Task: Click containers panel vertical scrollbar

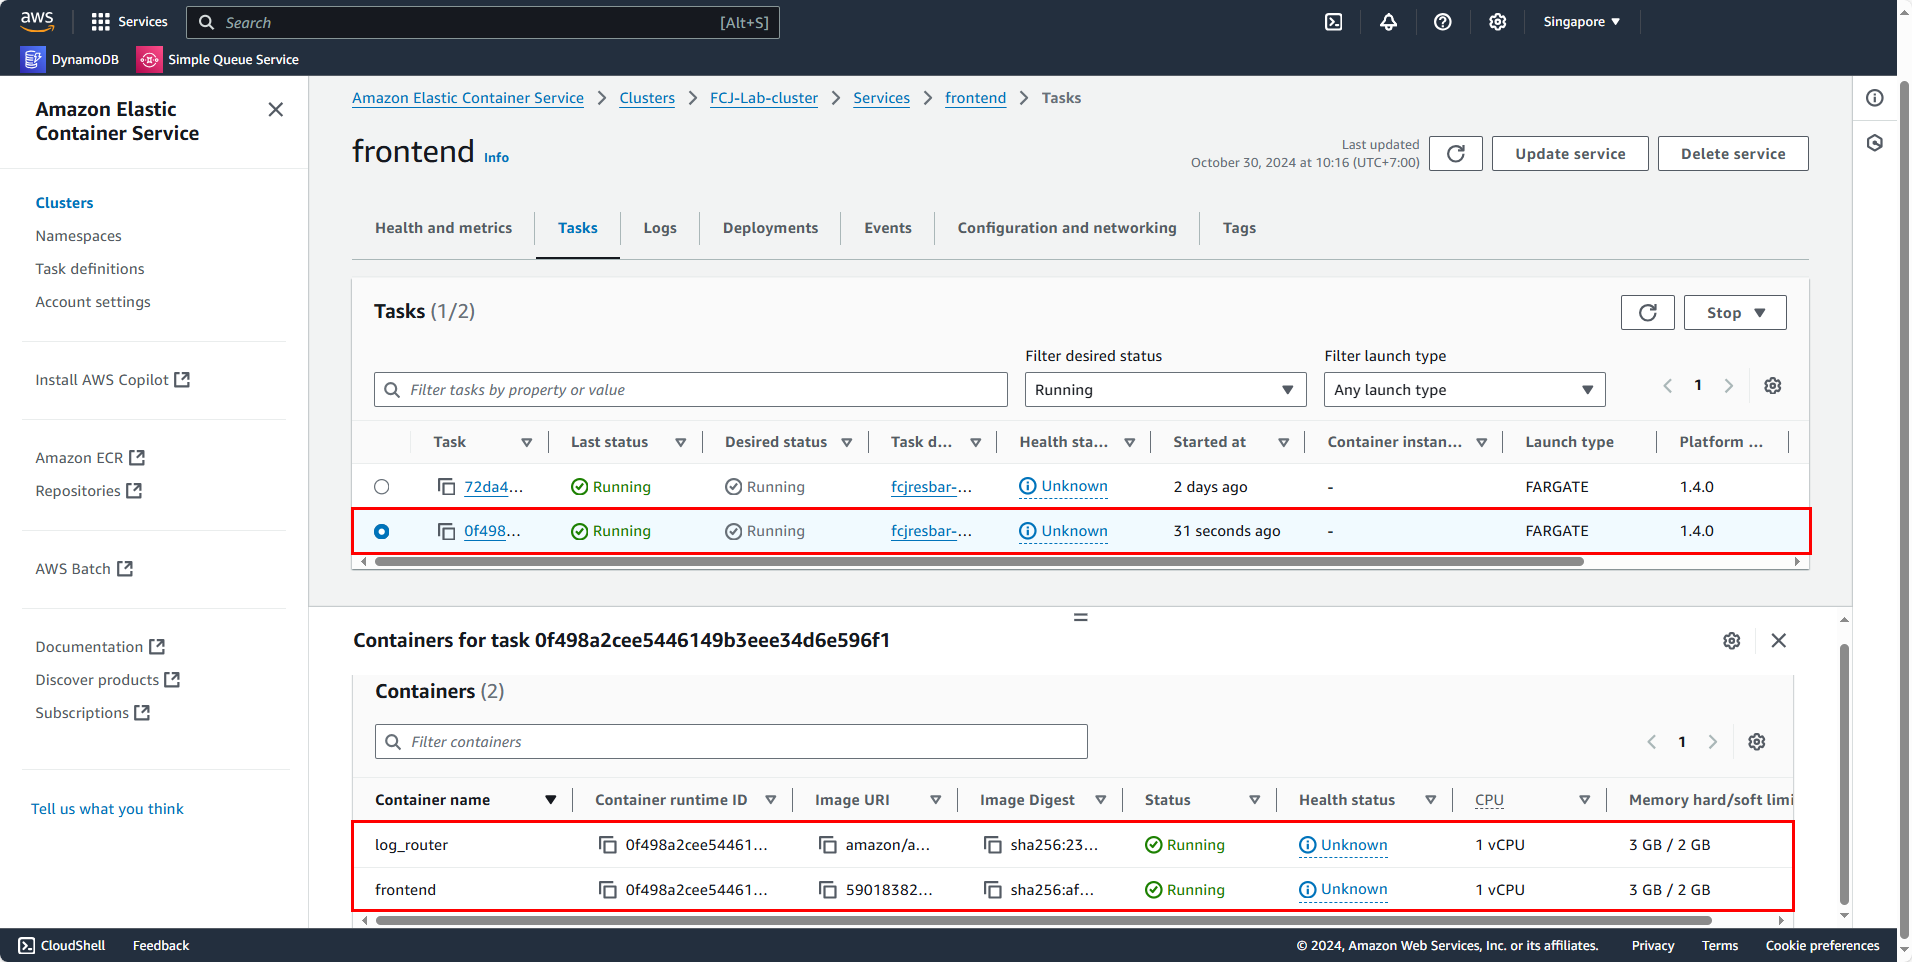Action: pos(1843,773)
